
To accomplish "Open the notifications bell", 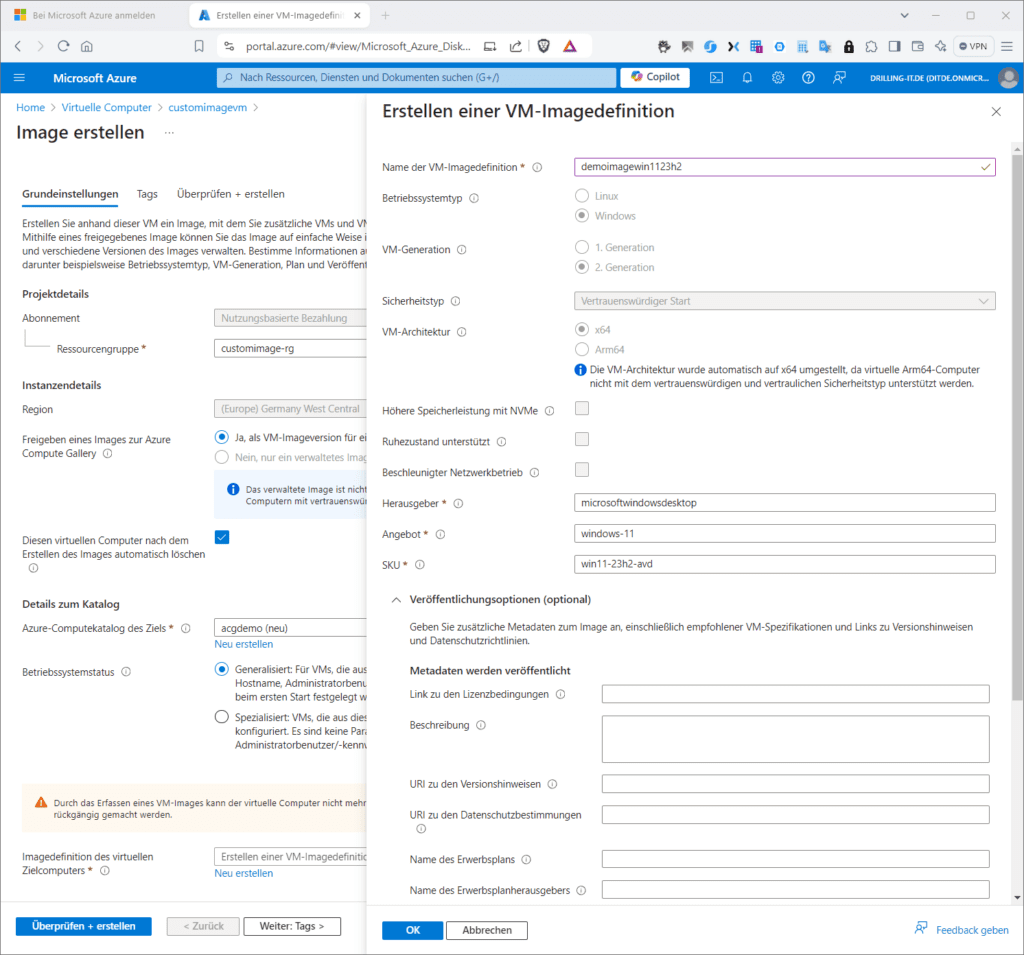I will [x=747, y=78].
